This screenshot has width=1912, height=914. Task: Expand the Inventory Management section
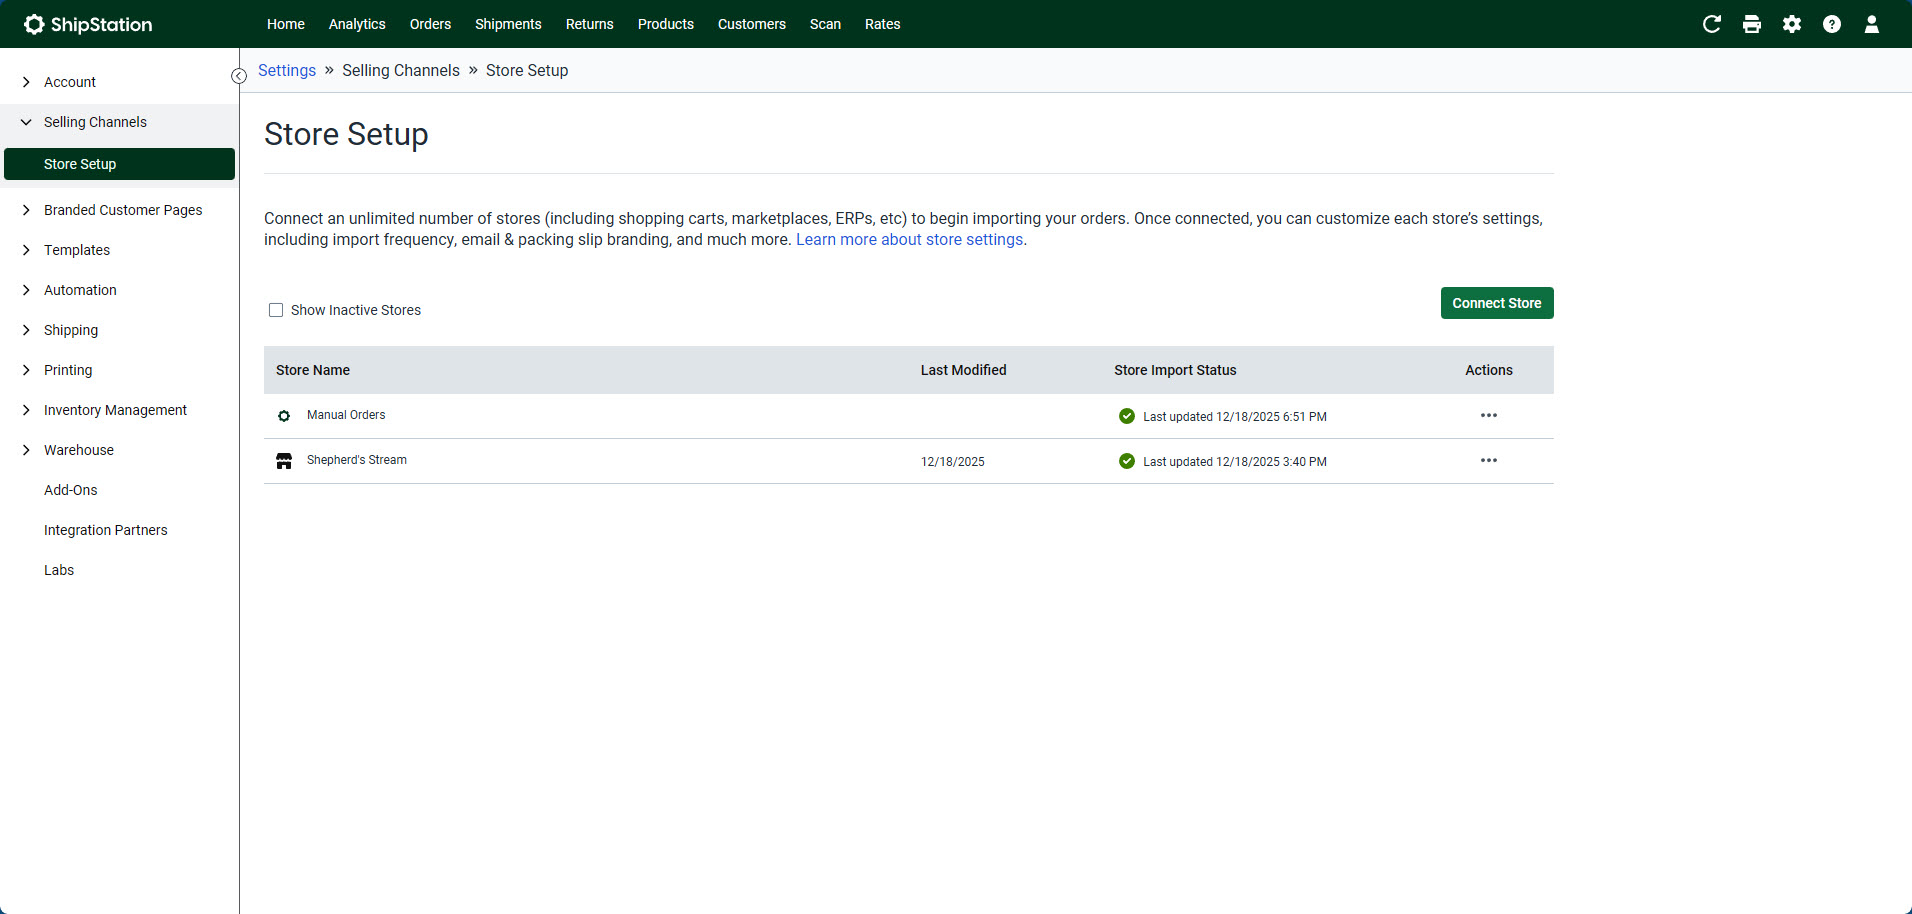tap(115, 410)
